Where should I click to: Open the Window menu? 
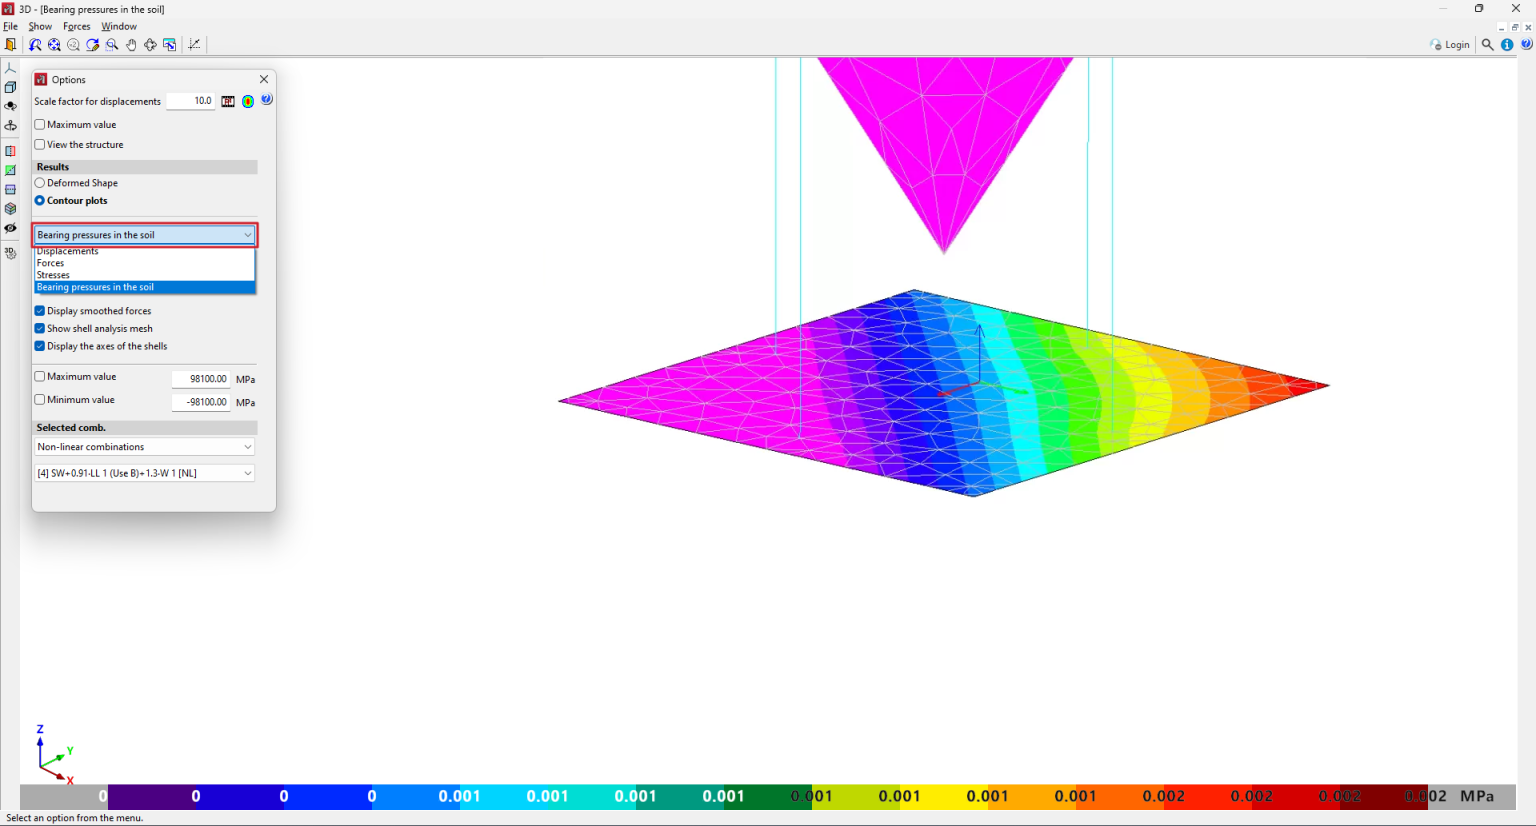(119, 26)
